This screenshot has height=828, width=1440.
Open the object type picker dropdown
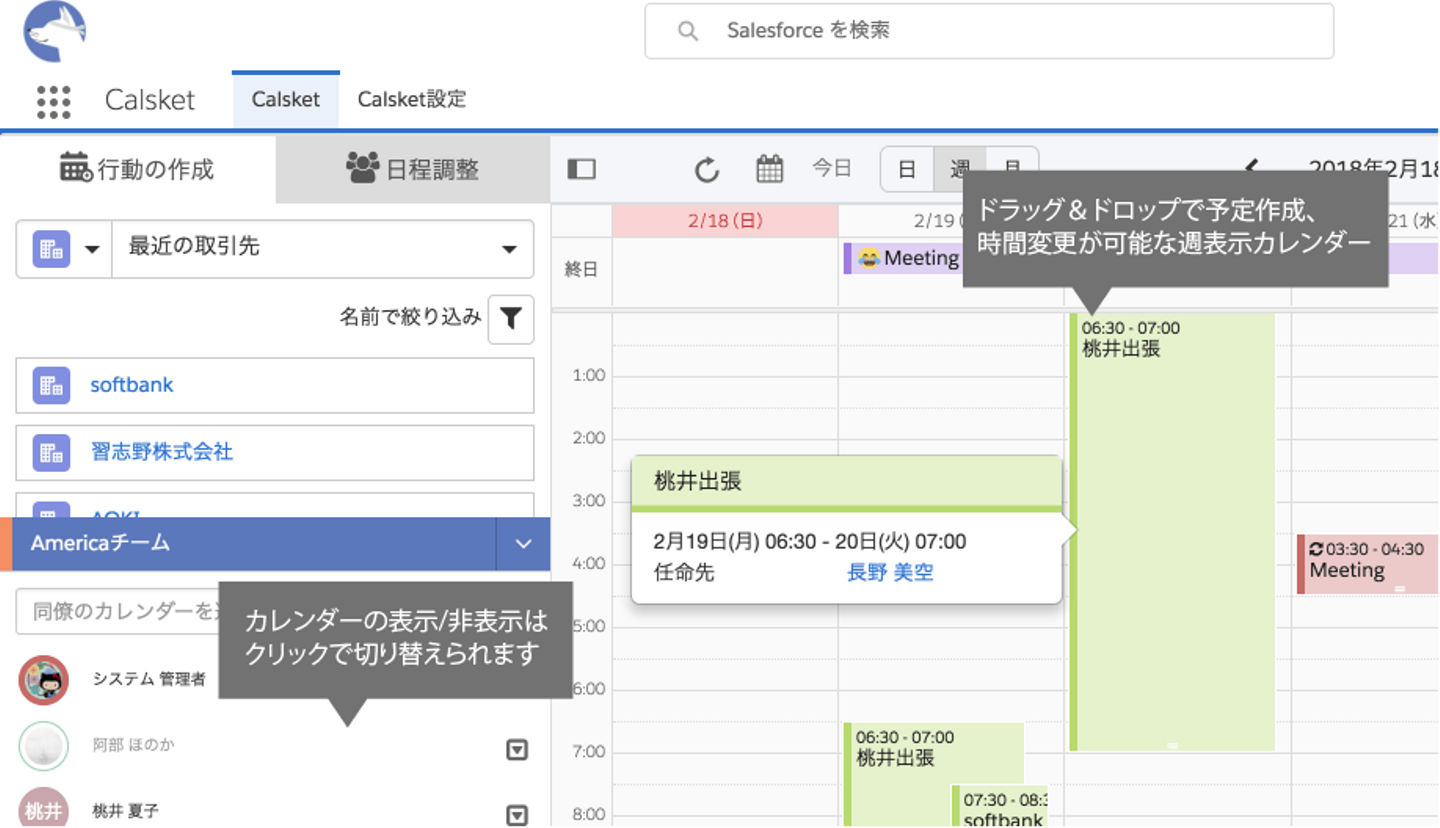[x=65, y=249]
